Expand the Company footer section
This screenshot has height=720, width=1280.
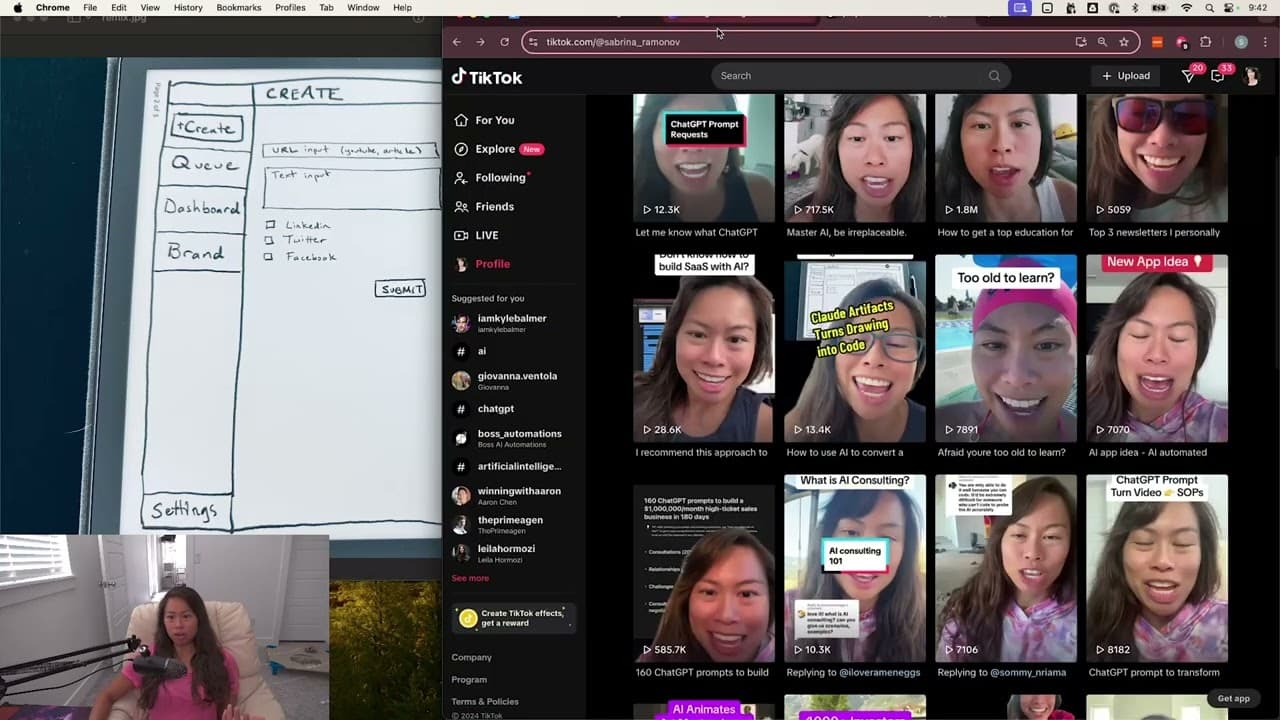(x=471, y=657)
